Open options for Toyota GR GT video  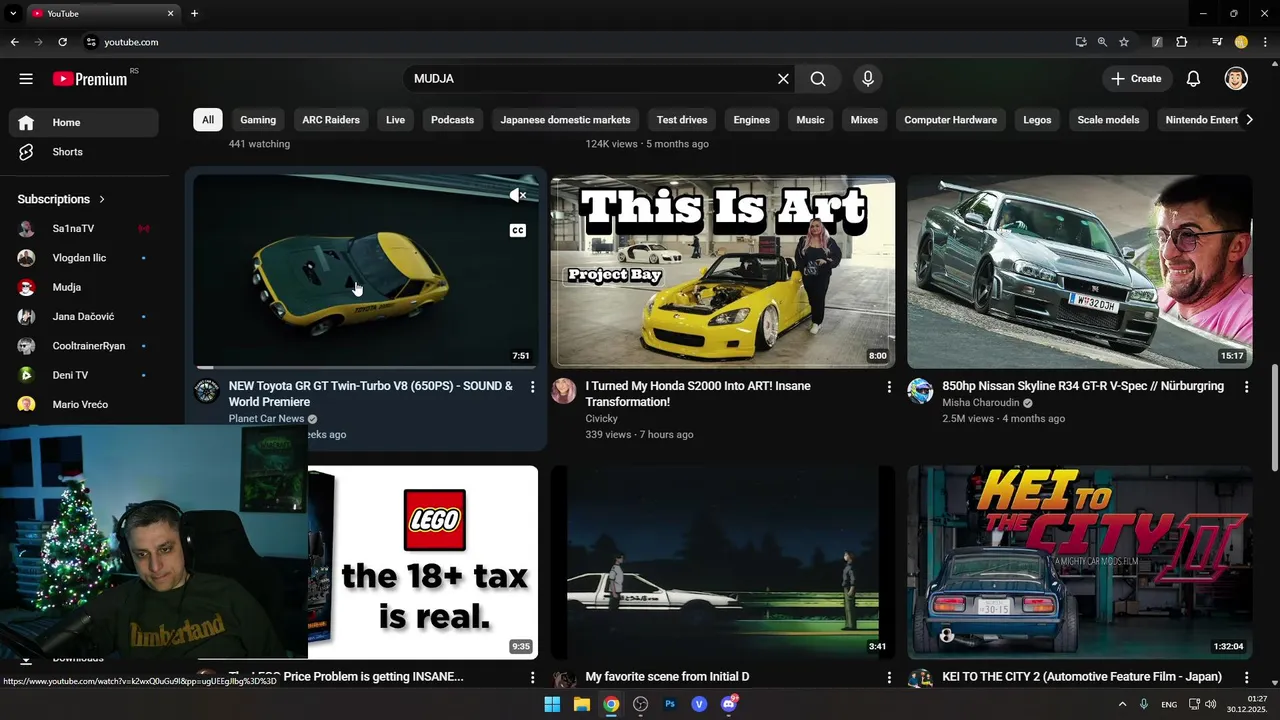[532, 387]
